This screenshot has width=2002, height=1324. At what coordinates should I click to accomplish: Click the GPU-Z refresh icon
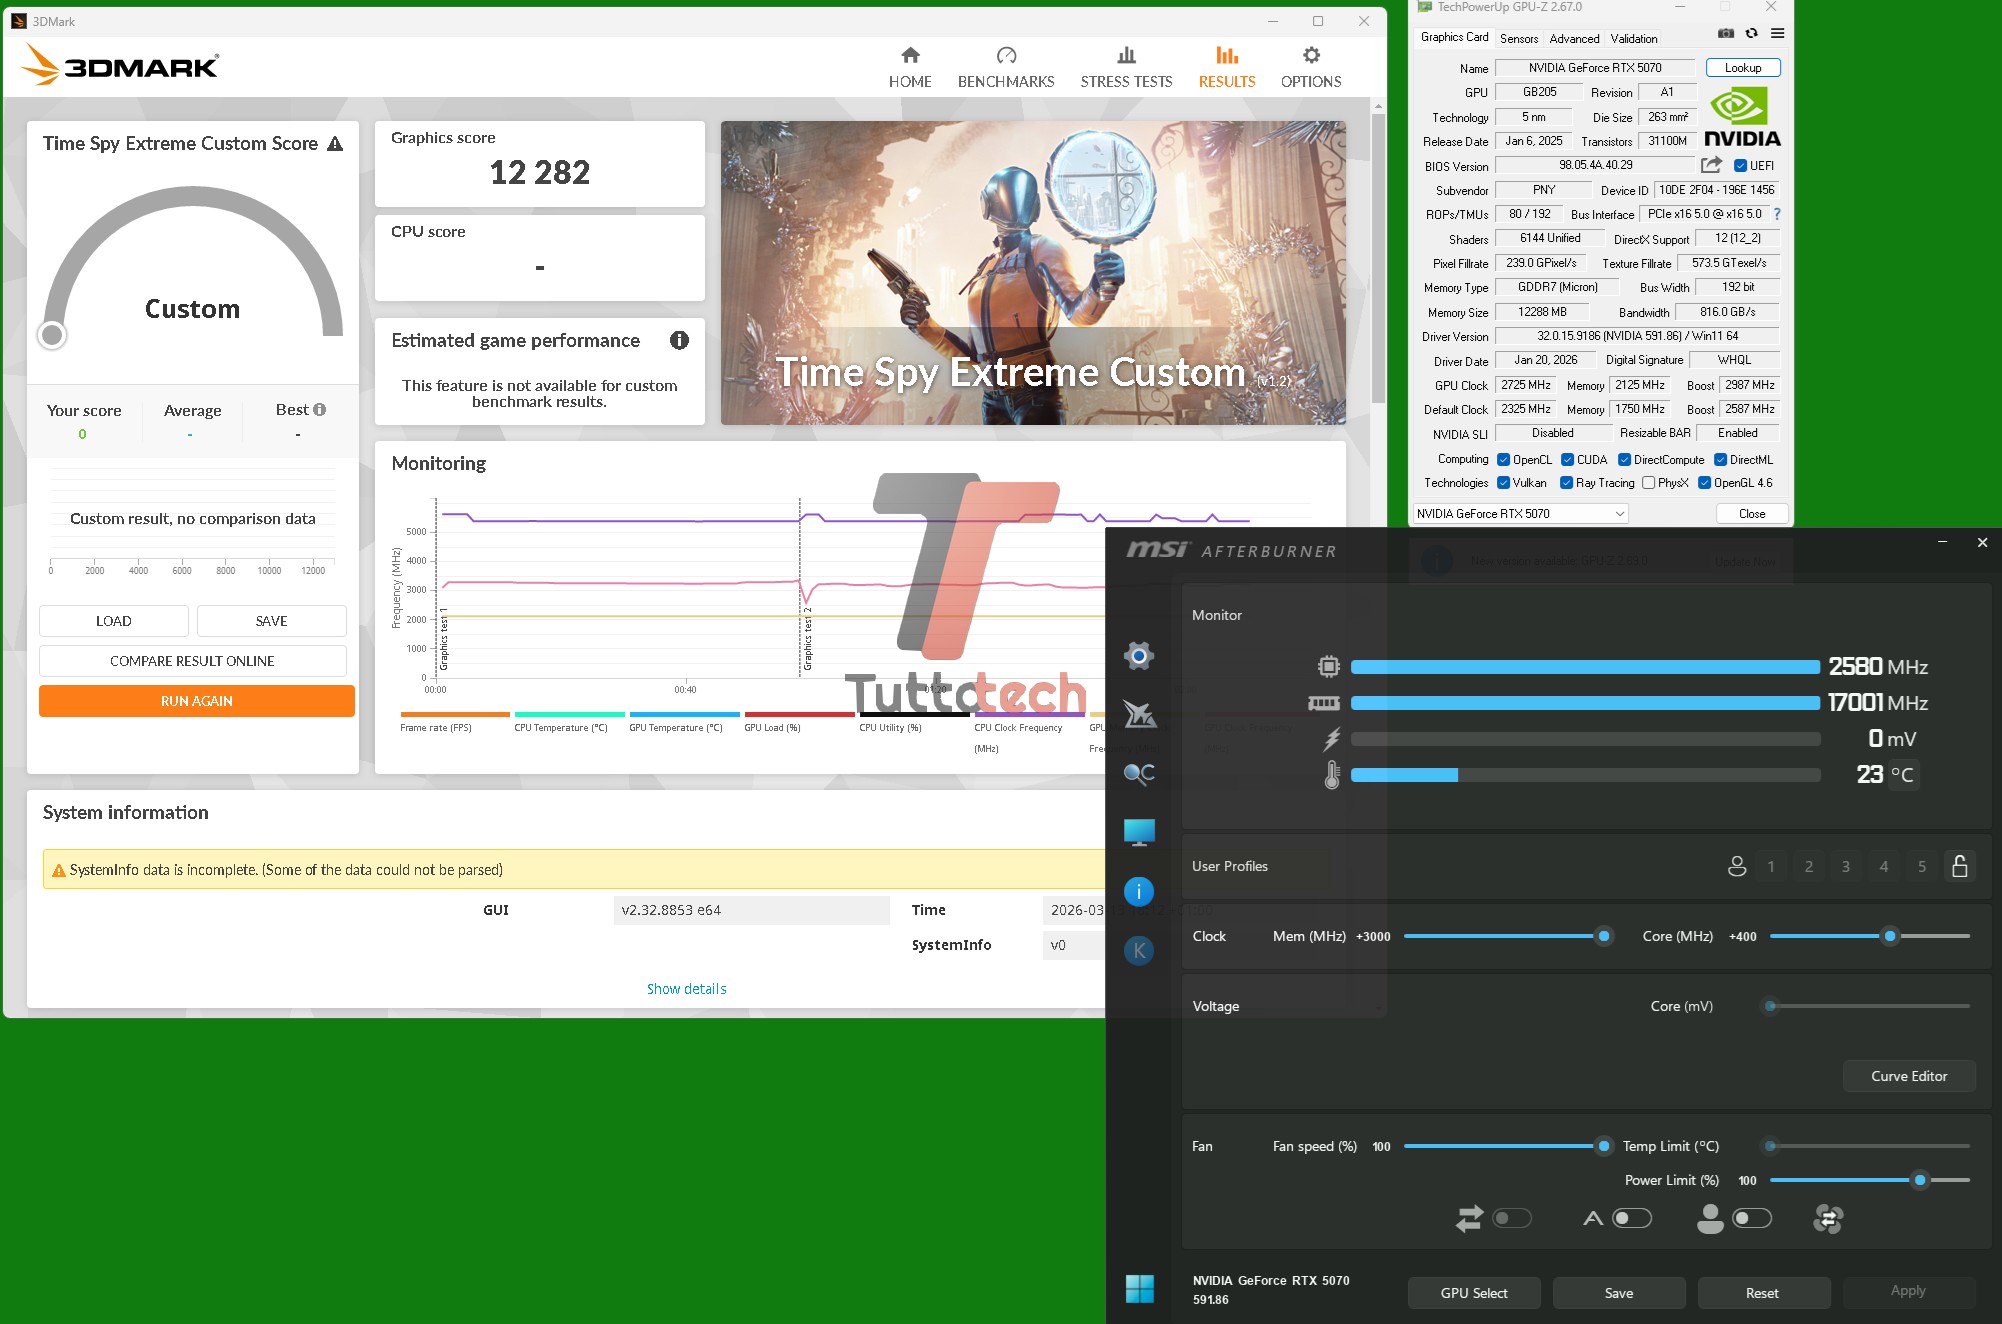pyautogui.click(x=1751, y=33)
